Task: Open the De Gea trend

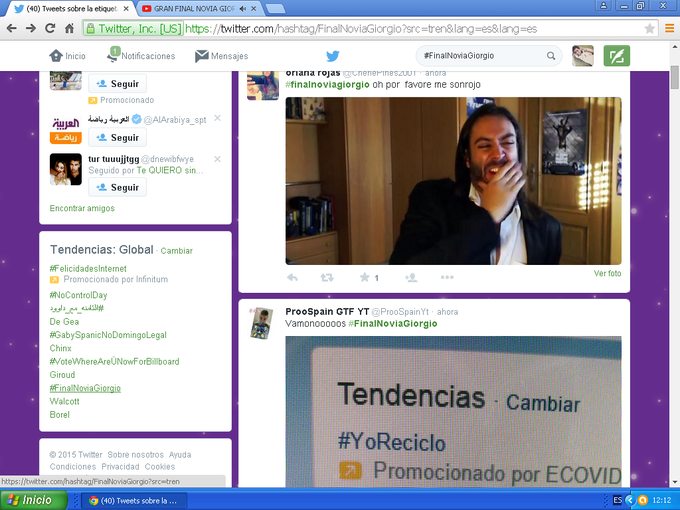Action: point(64,322)
